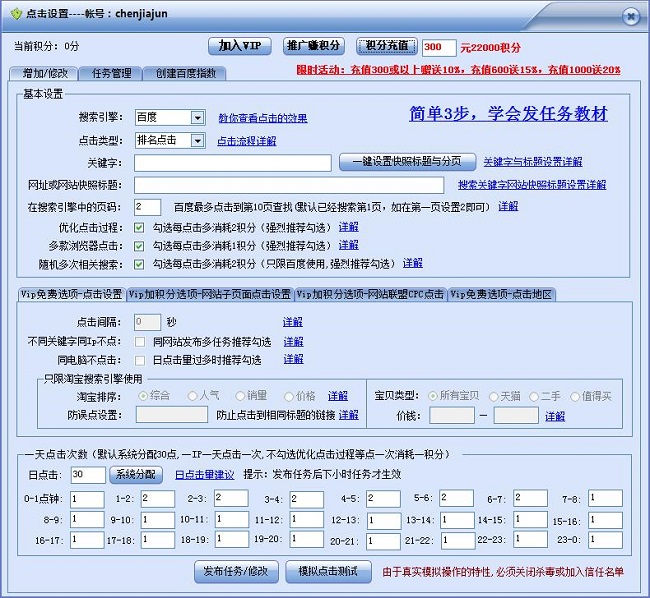Image resolution: width=650 pixels, height=598 pixels.
Task: Select the Vip免费选项-点击地区 tab
Action: [502, 294]
